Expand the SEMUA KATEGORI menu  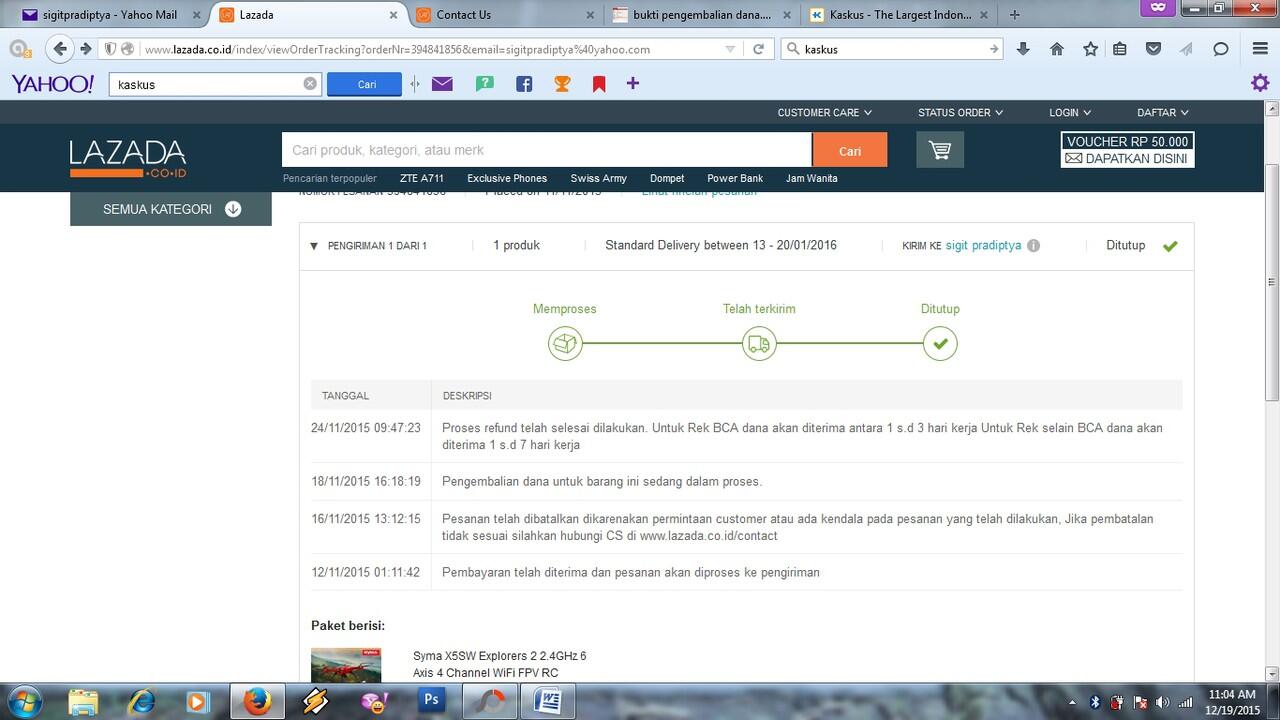[x=171, y=209]
